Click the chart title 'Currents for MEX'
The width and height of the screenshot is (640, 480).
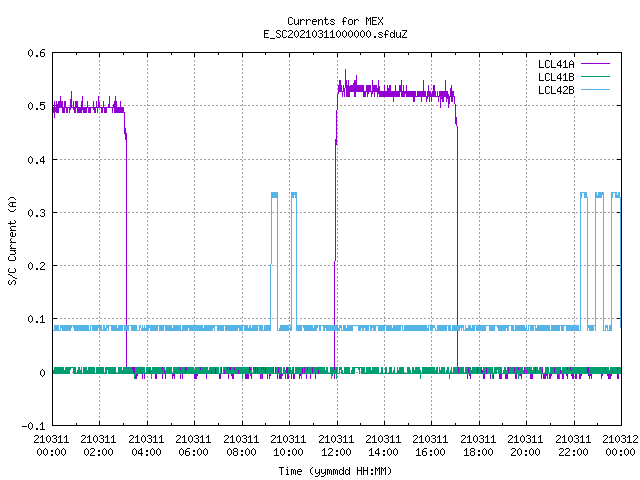[x=335, y=21]
